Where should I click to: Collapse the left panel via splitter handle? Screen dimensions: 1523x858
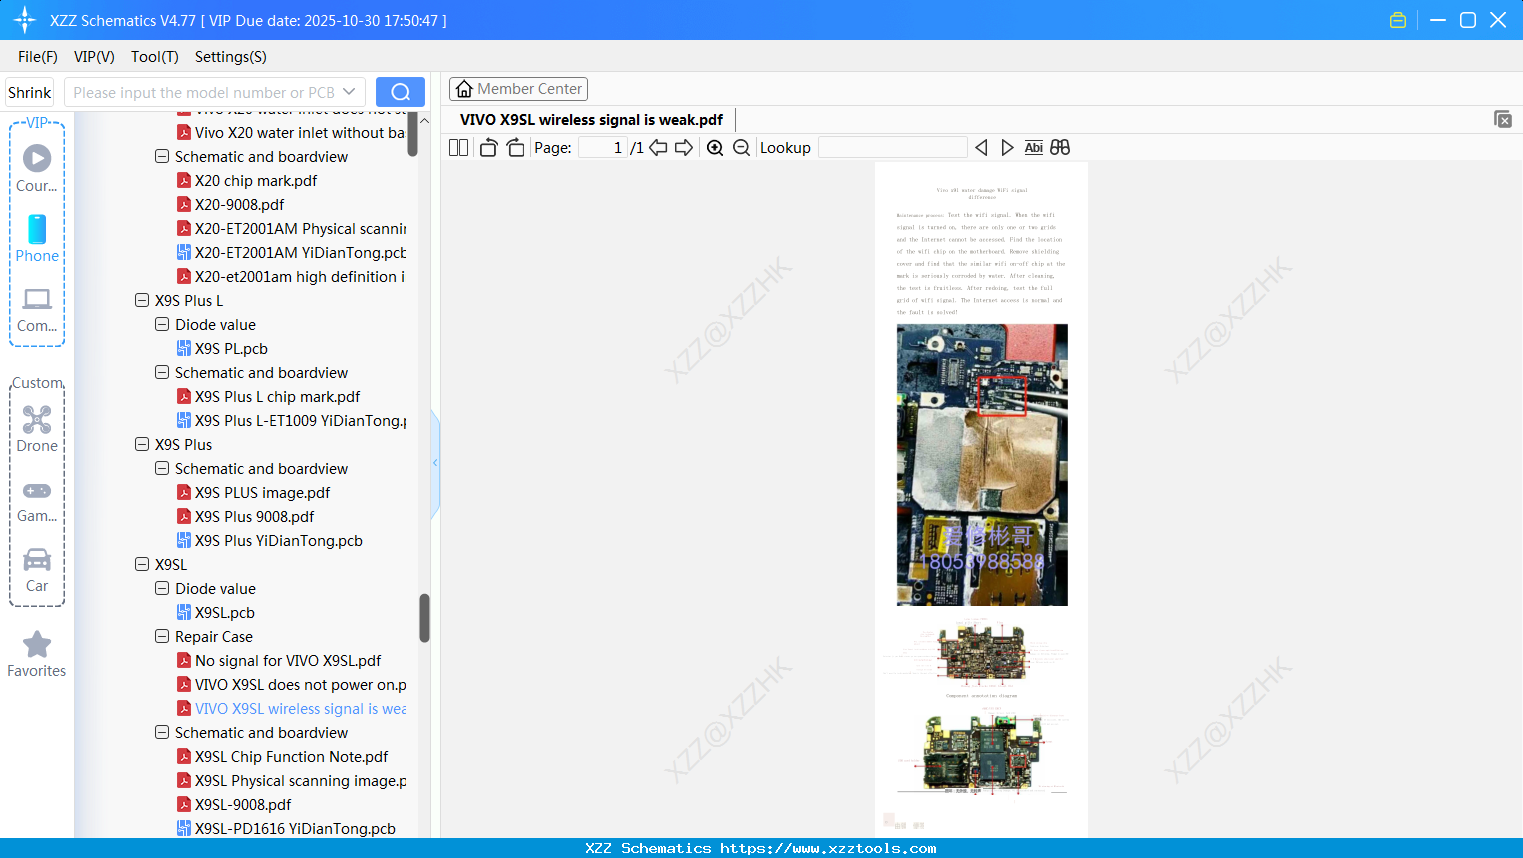point(435,463)
